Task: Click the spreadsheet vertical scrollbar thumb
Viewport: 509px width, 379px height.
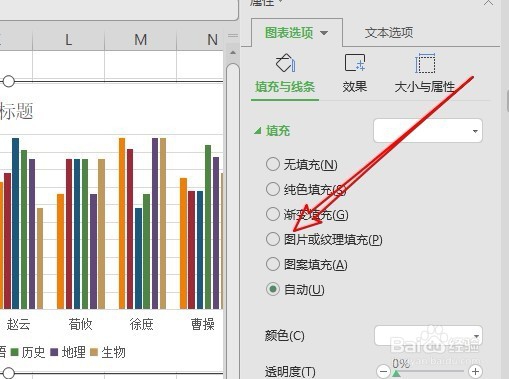Action: pyautogui.click(x=233, y=220)
